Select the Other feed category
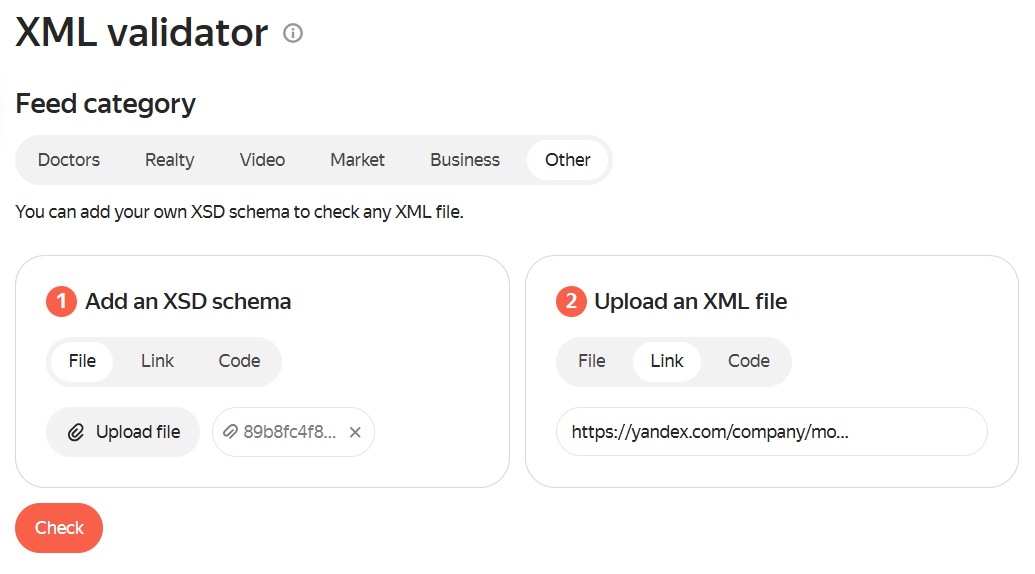The image size is (1035, 574). [567, 160]
